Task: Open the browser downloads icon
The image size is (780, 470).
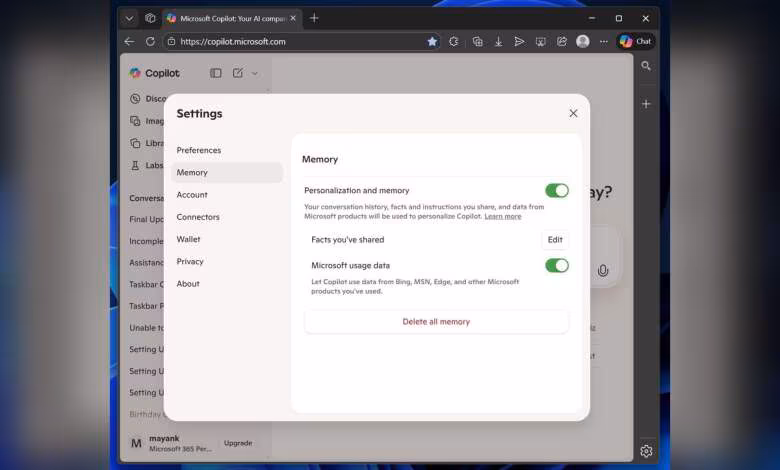Action: [498, 42]
